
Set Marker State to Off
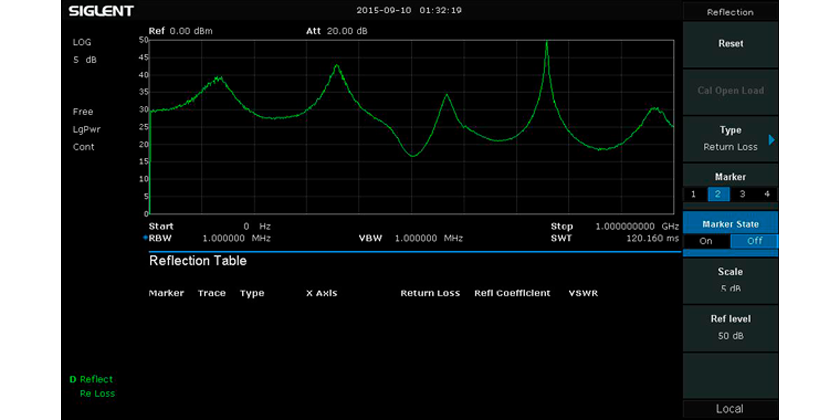click(x=754, y=241)
